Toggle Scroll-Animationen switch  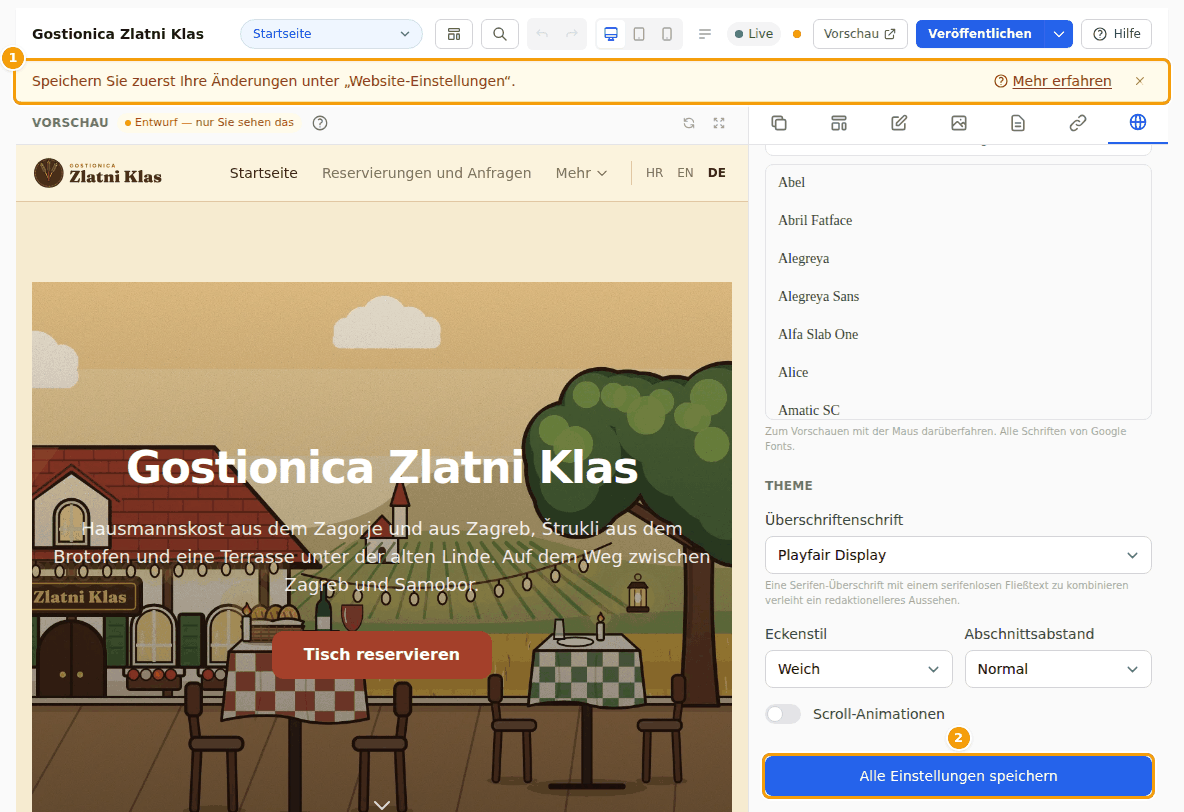click(783, 714)
